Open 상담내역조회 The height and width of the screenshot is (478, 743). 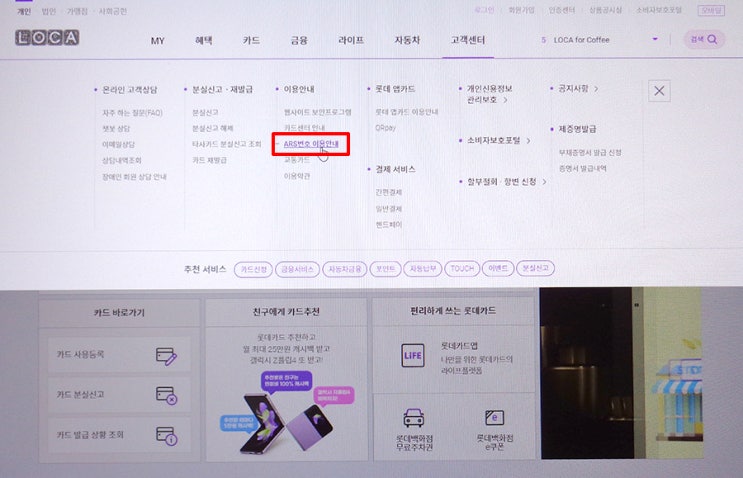122,160
